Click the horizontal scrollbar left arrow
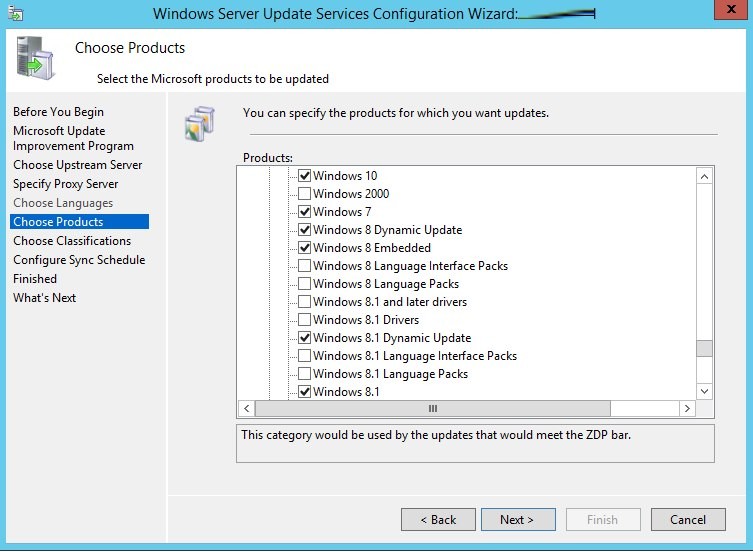753x552 pixels. (246, 409)
